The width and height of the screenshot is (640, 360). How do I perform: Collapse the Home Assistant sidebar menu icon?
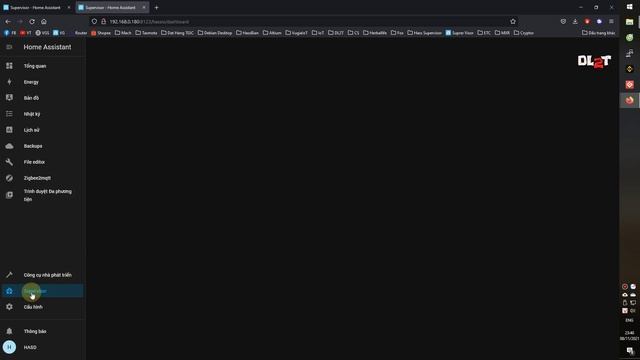(x=9, y=47)
